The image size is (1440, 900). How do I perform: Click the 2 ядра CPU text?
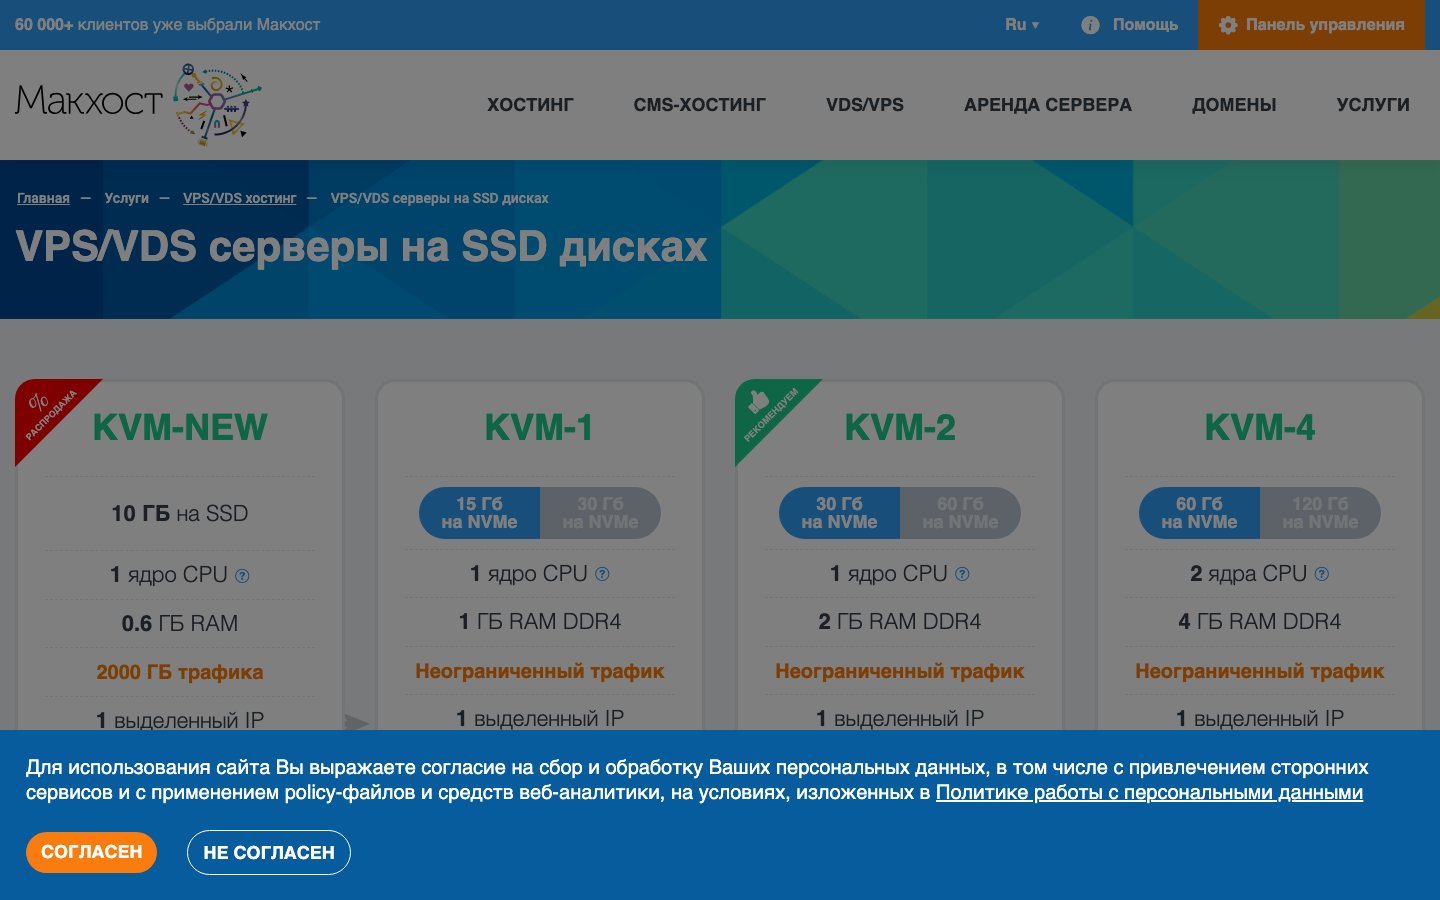[1249, 574]
